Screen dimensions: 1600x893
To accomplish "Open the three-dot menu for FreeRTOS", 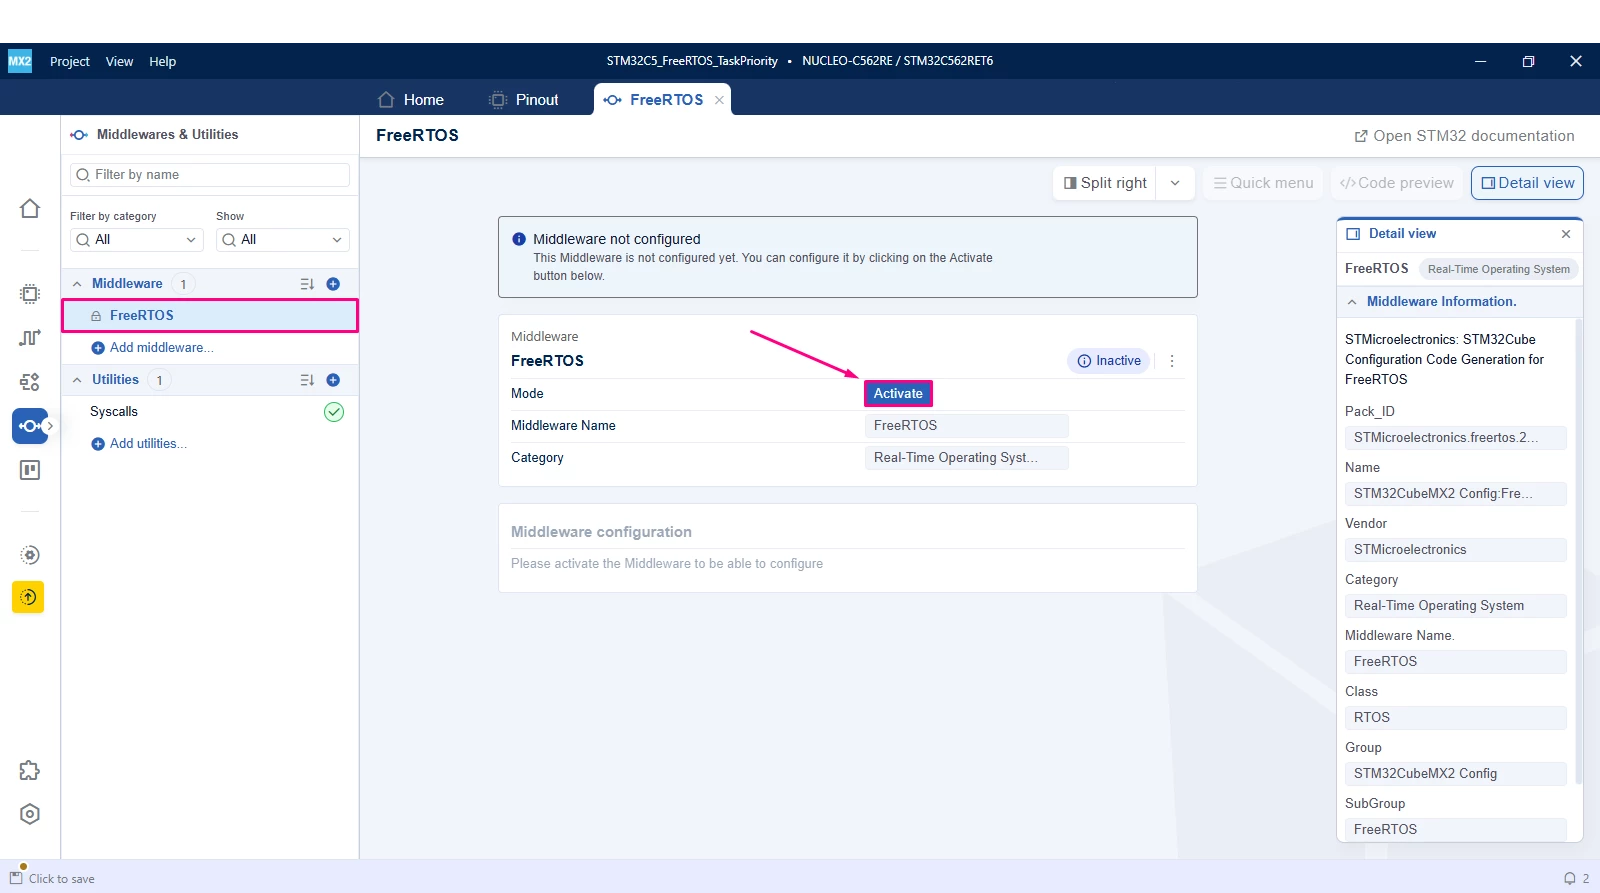I will pyautogui.click(x=1172, y=361).
